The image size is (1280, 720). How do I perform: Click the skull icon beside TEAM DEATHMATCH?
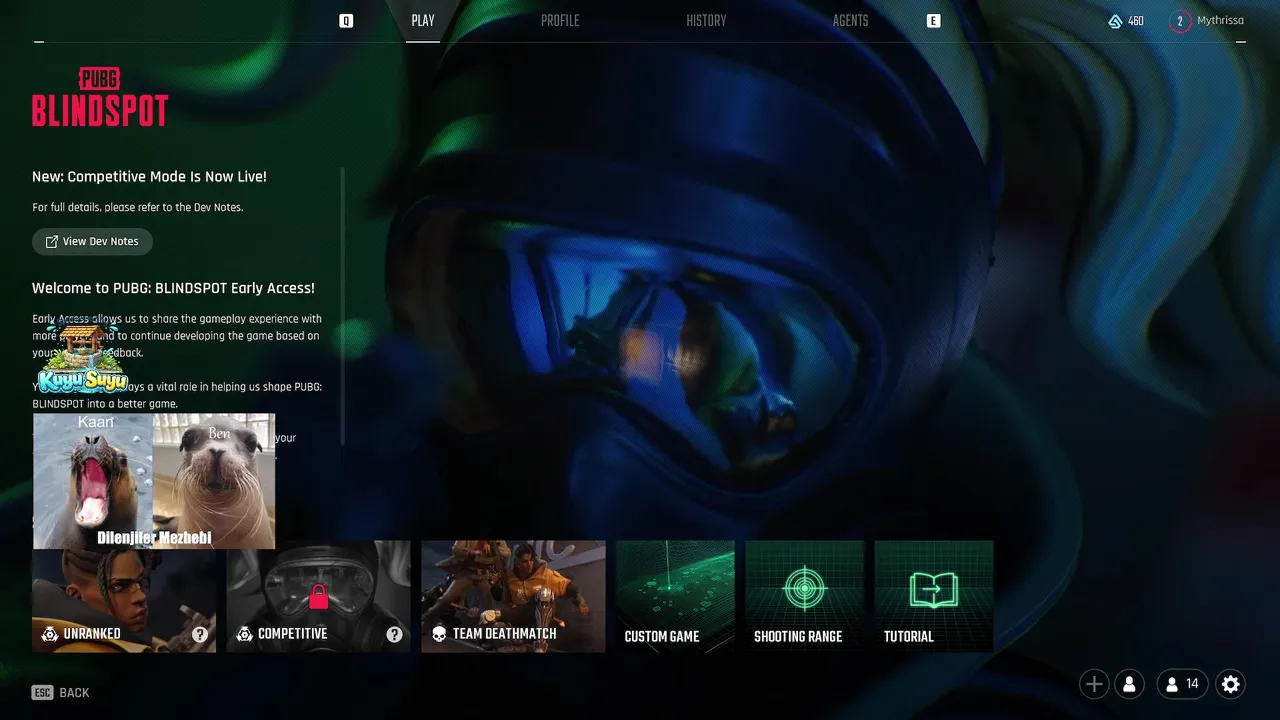439,634
